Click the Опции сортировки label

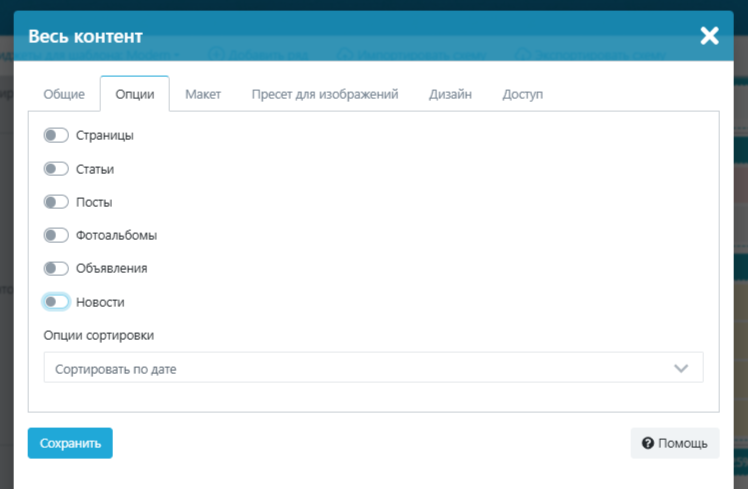point(99,335)
